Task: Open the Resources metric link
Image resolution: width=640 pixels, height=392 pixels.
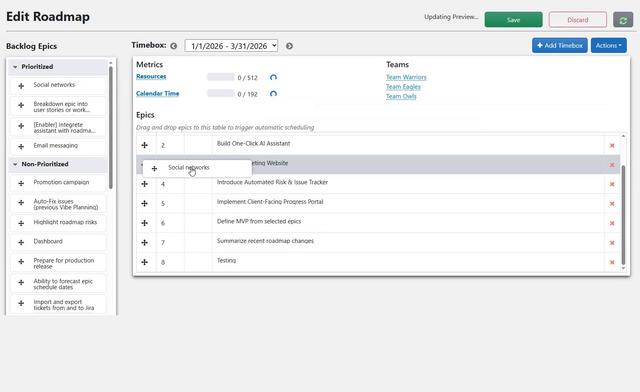Action: click(151, 76)
